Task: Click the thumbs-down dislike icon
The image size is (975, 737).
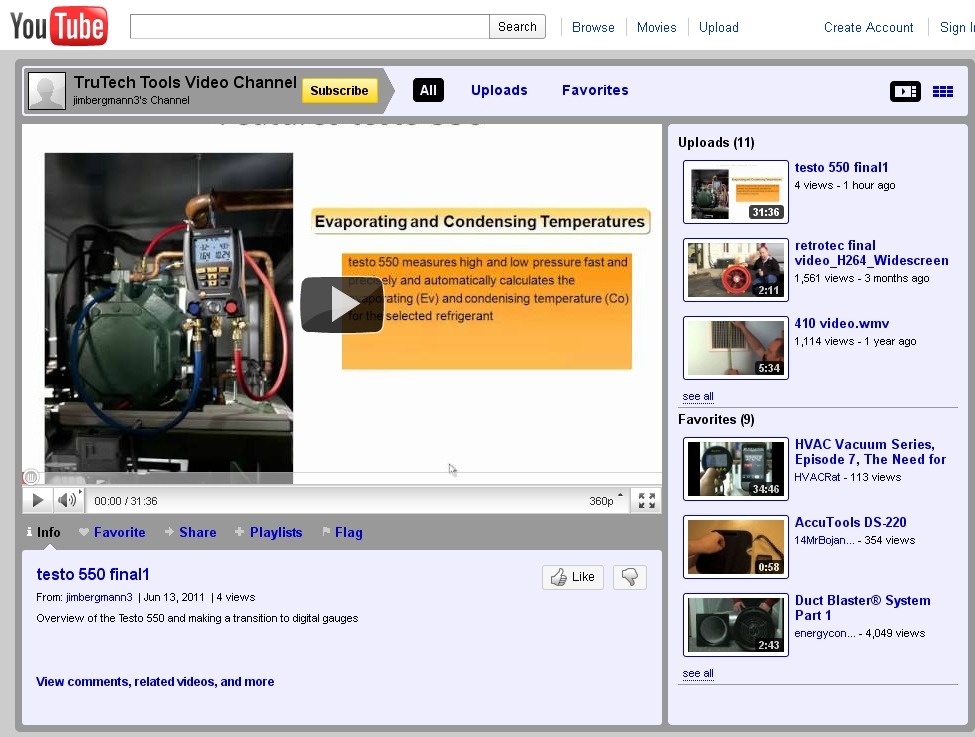Action: coord(629,577)
